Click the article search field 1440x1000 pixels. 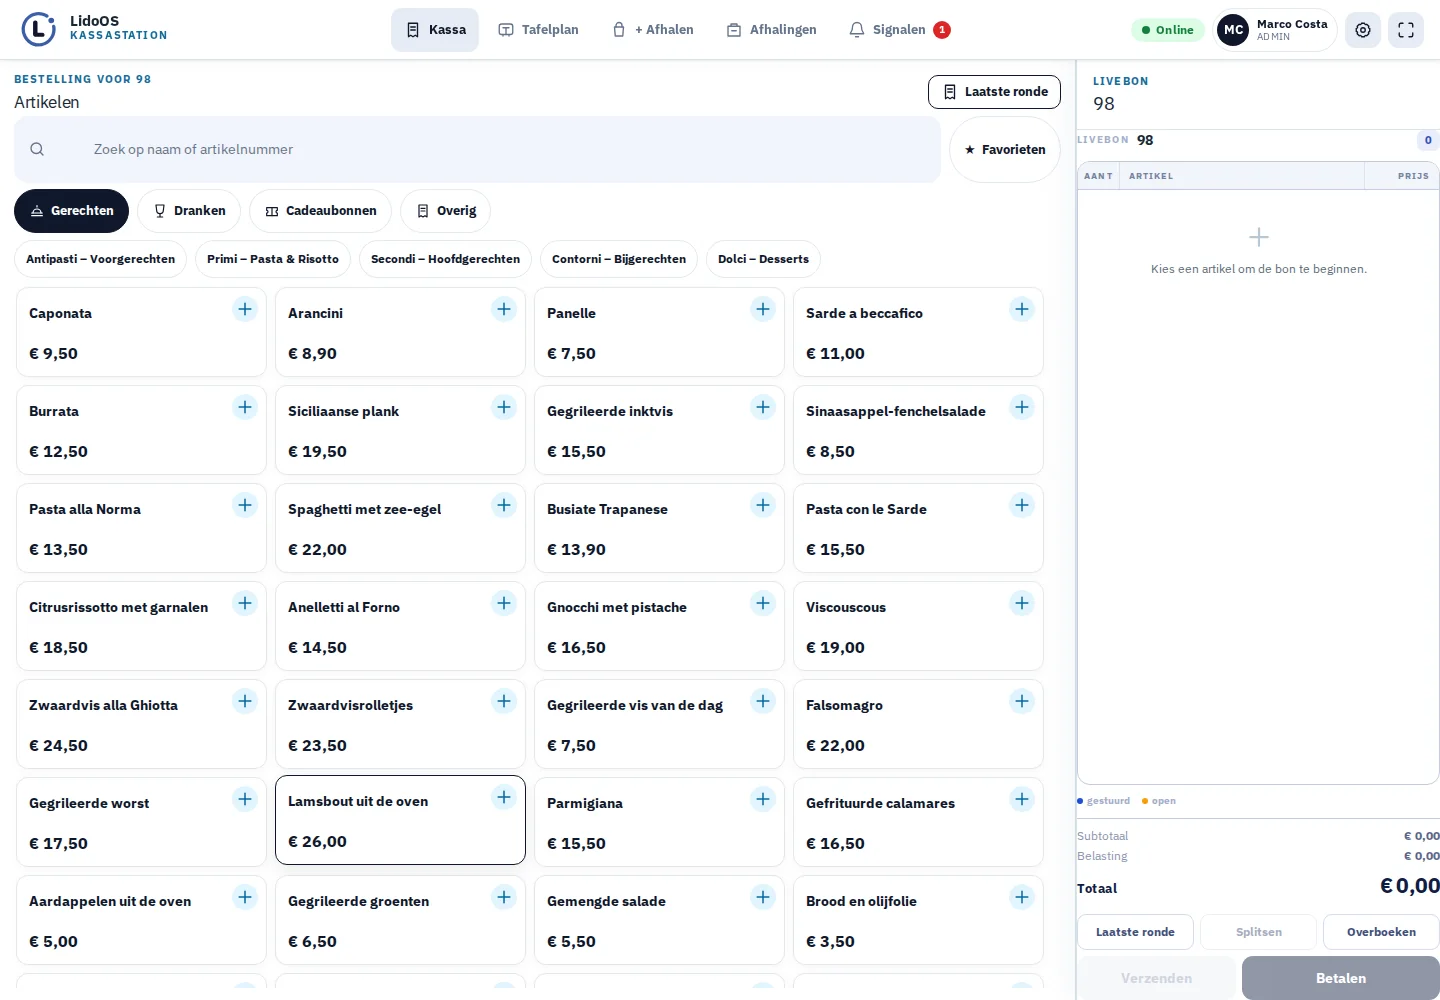tap(477, 149)
